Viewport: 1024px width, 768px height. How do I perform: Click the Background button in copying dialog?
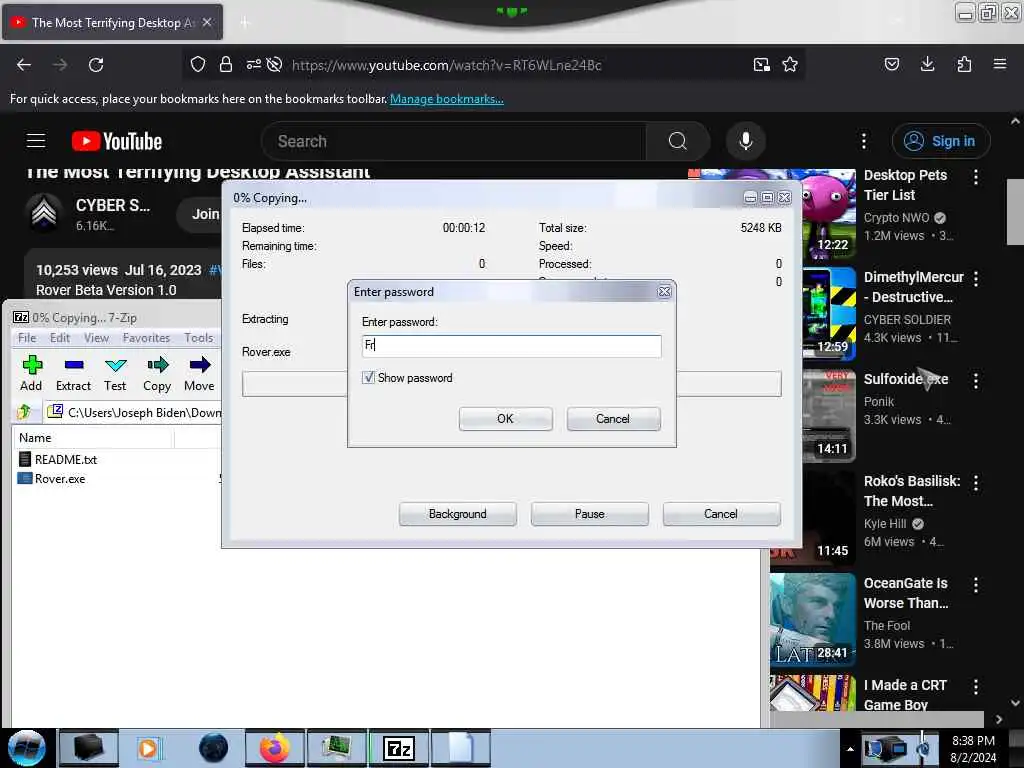(457, 514)
